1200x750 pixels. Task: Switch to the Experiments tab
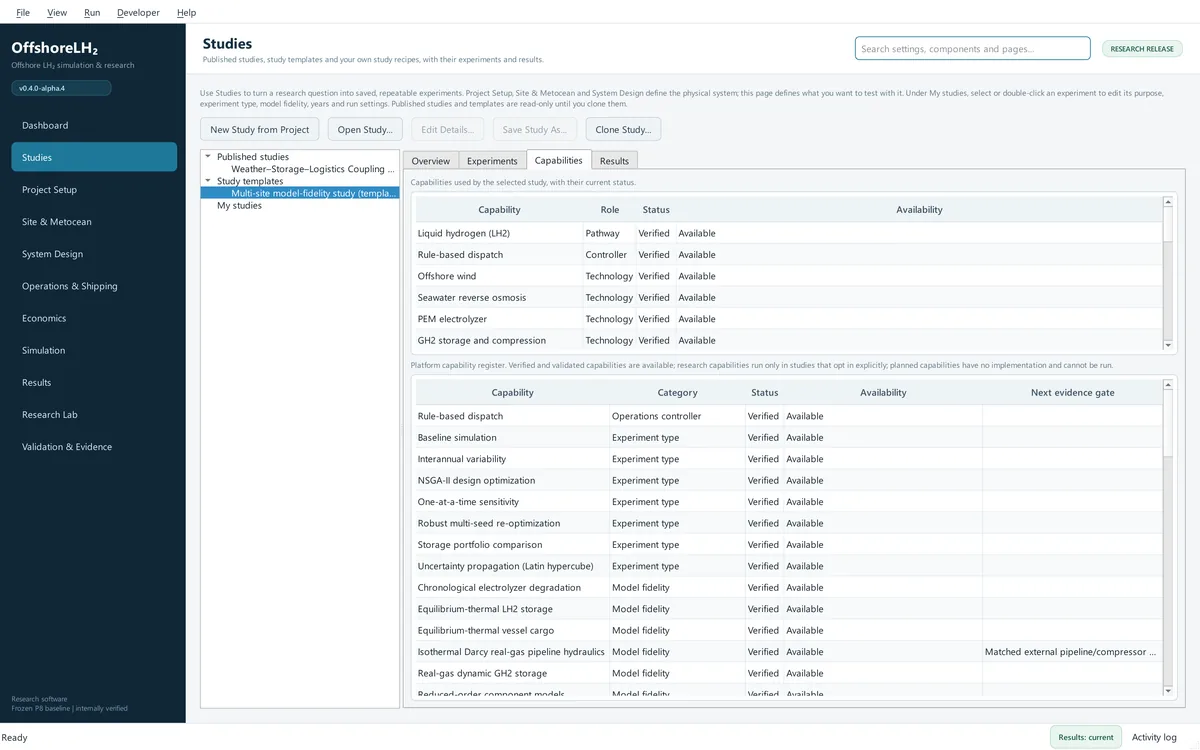(x=492, y=160)
